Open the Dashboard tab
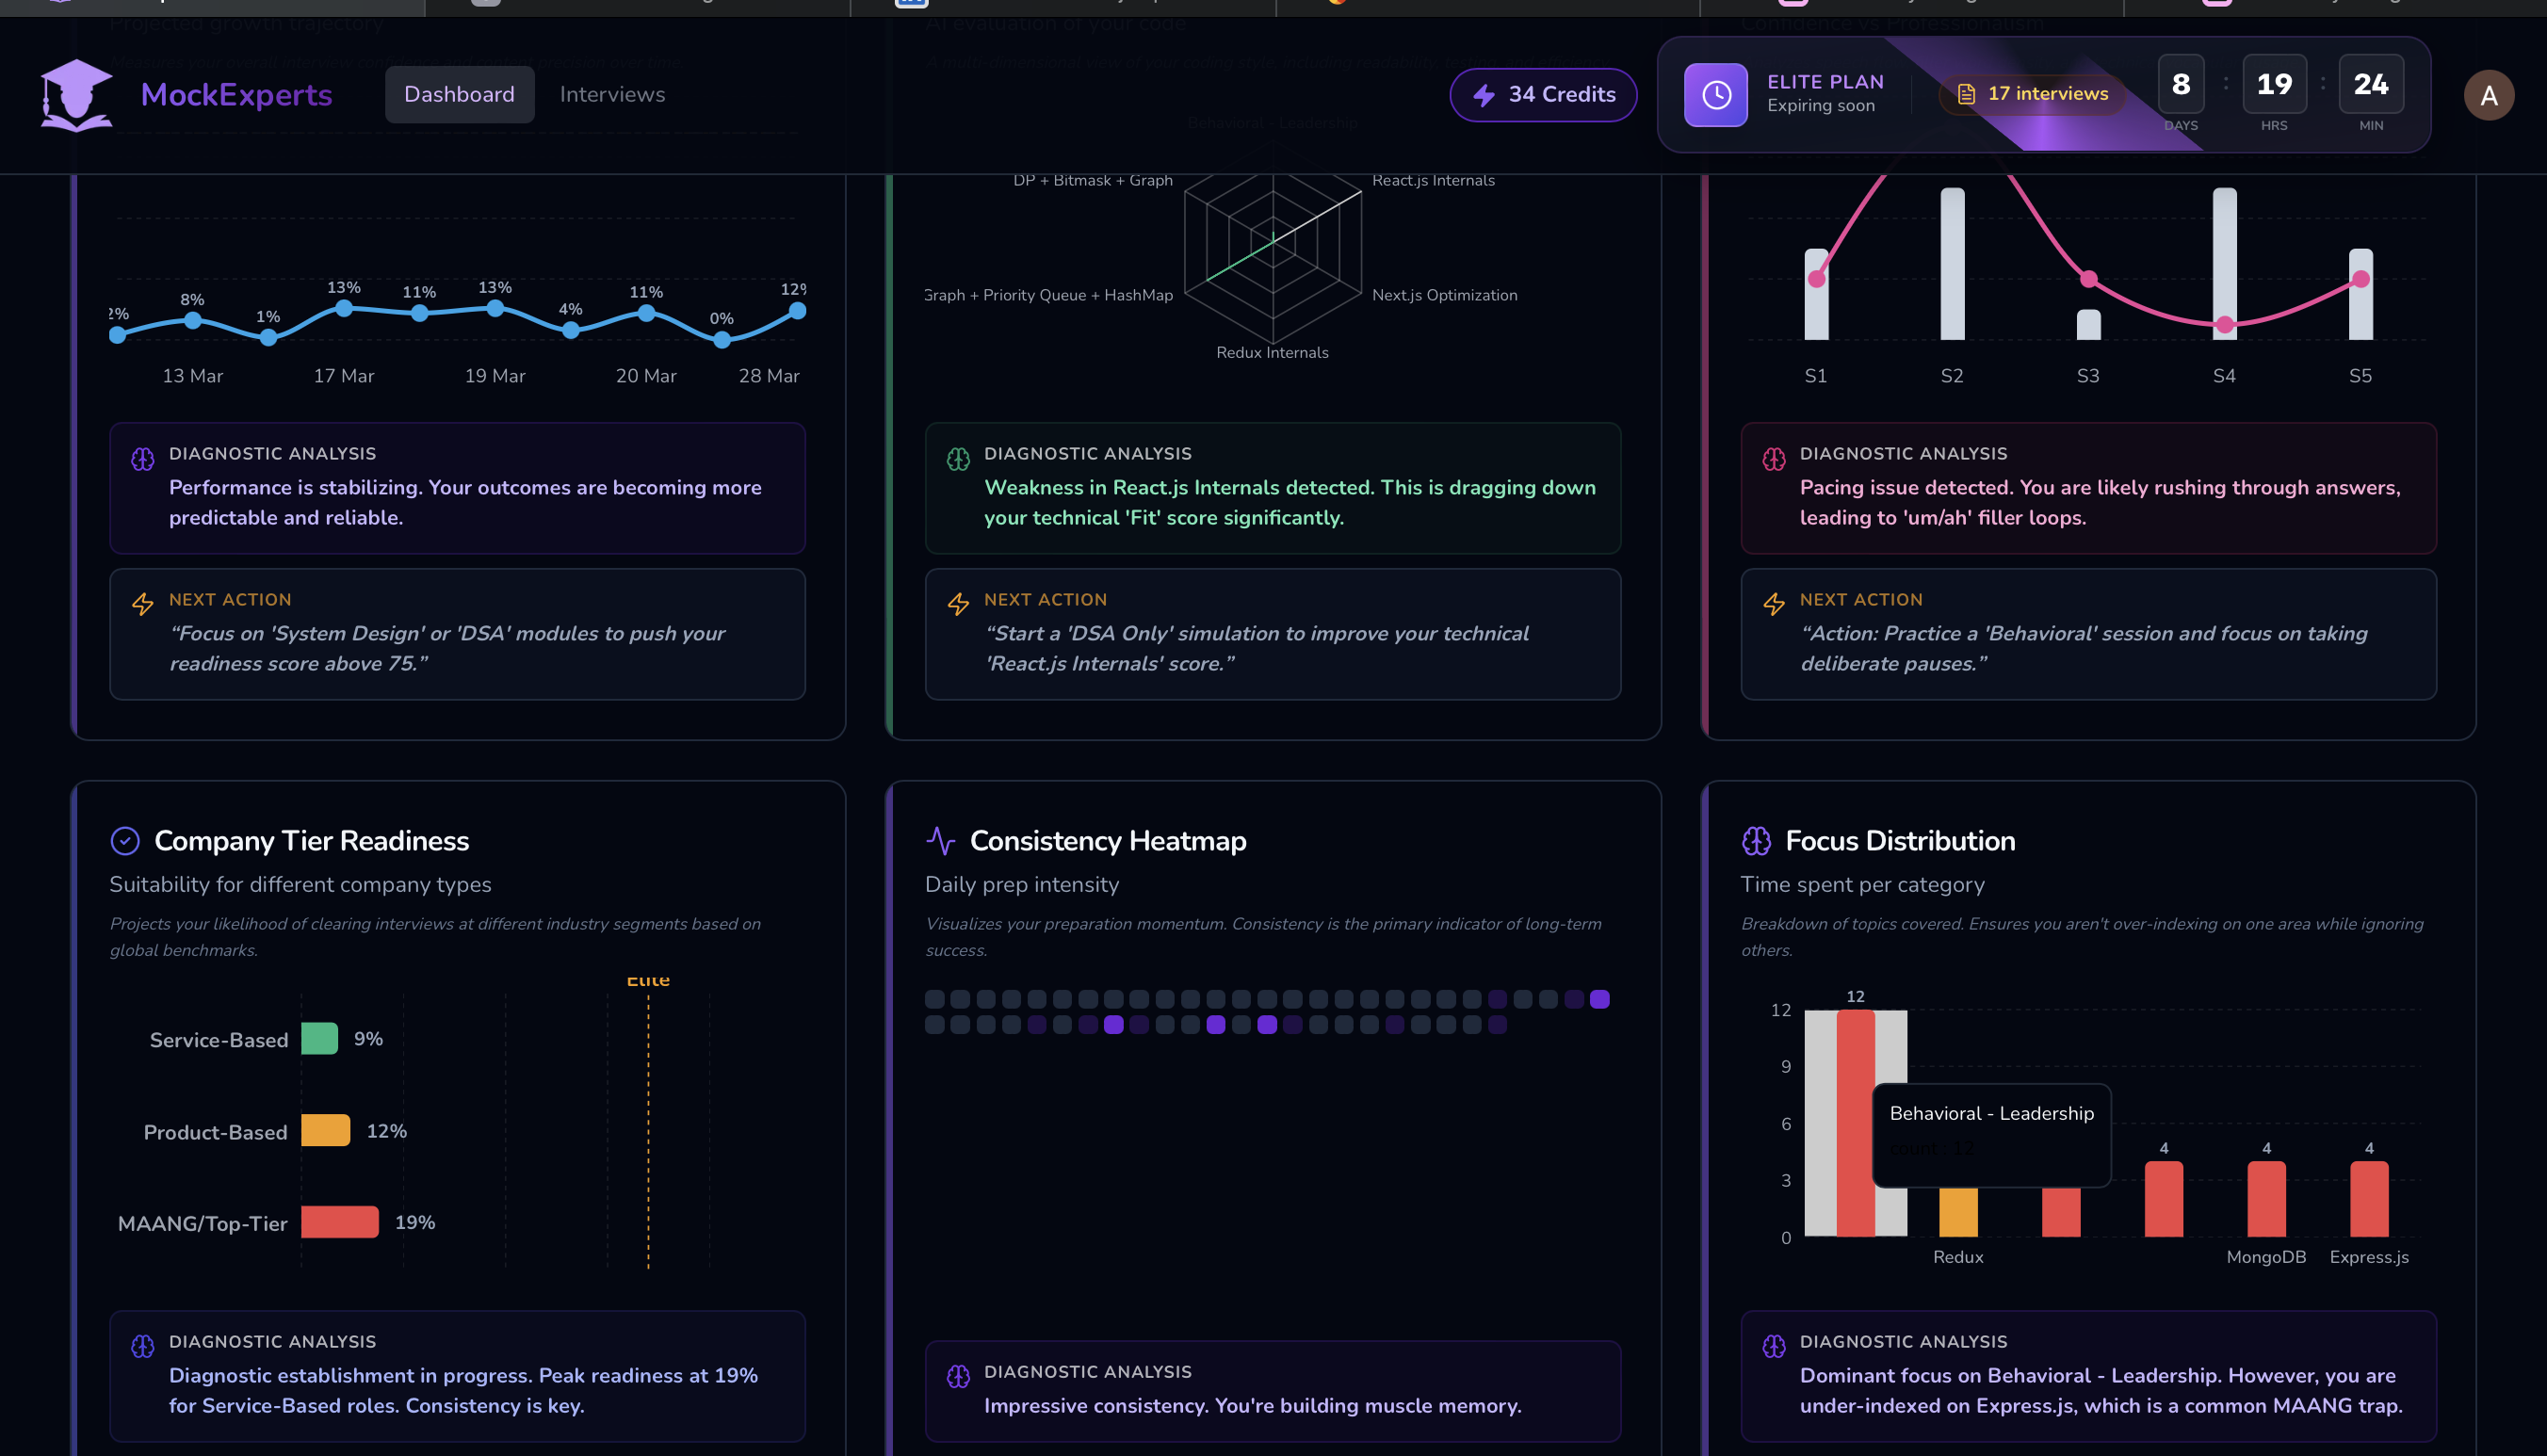2547x1456 pixels. coord(459,94)
